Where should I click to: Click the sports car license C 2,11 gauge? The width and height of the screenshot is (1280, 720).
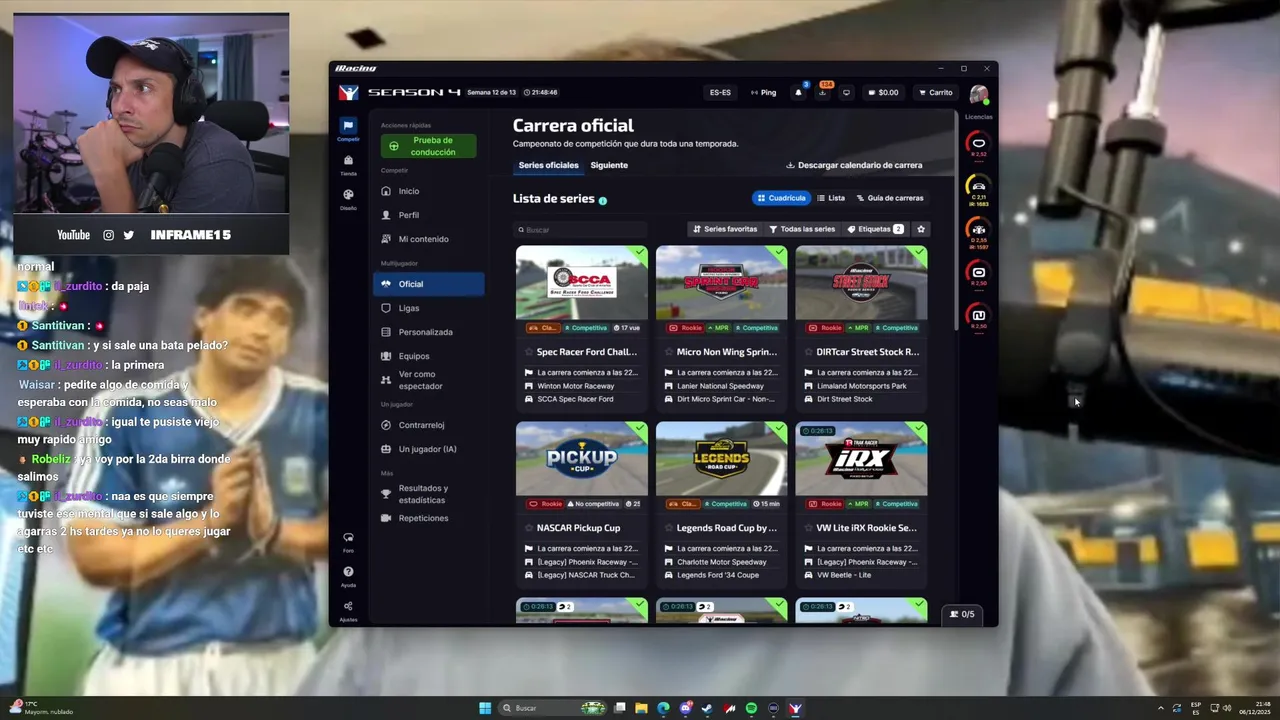979,187
